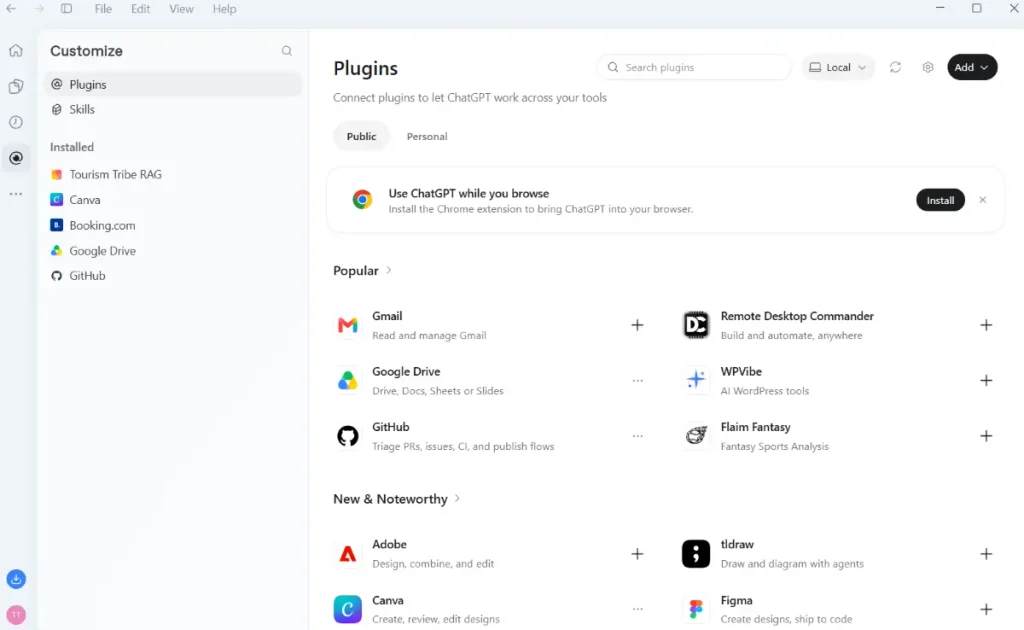
Task: Open the Help menu
Action: coord(224,9)
